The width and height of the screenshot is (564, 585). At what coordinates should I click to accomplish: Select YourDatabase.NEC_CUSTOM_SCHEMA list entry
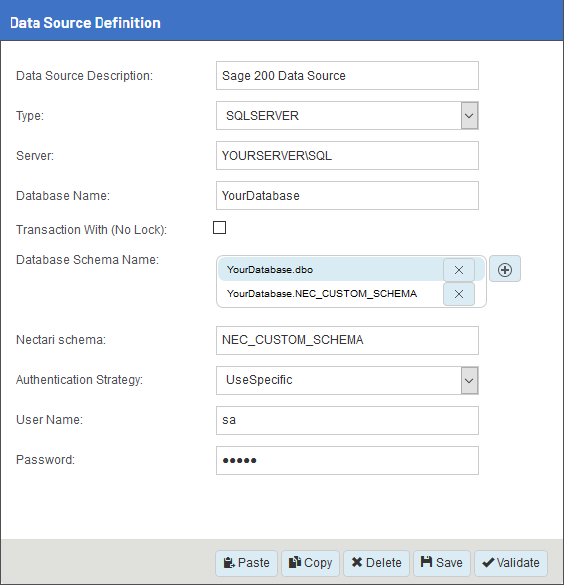330,294
